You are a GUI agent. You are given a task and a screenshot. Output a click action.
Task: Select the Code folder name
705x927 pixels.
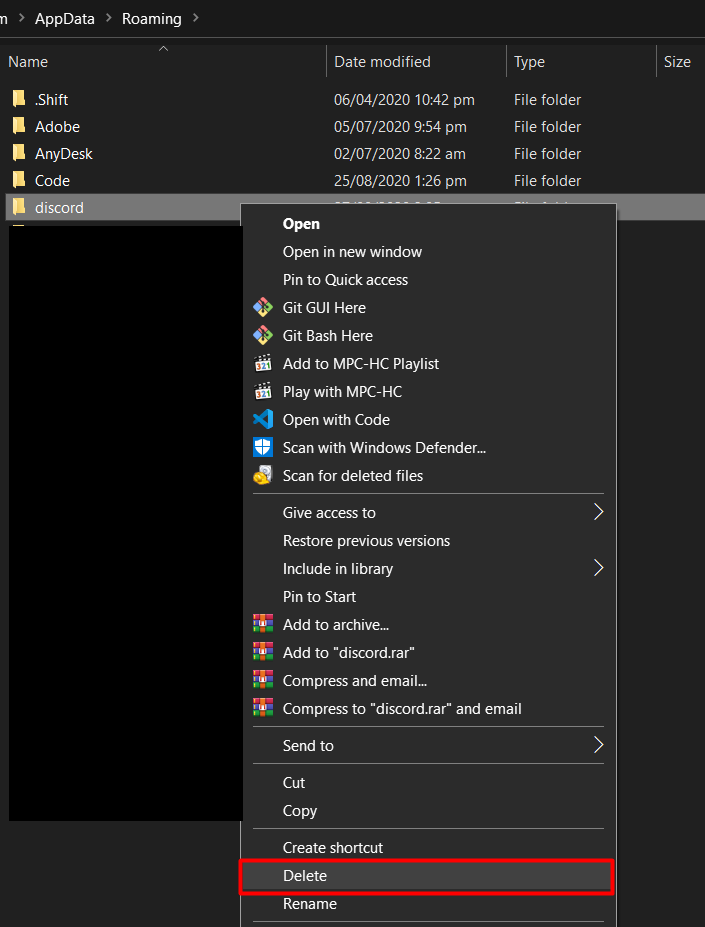point(52,180)
